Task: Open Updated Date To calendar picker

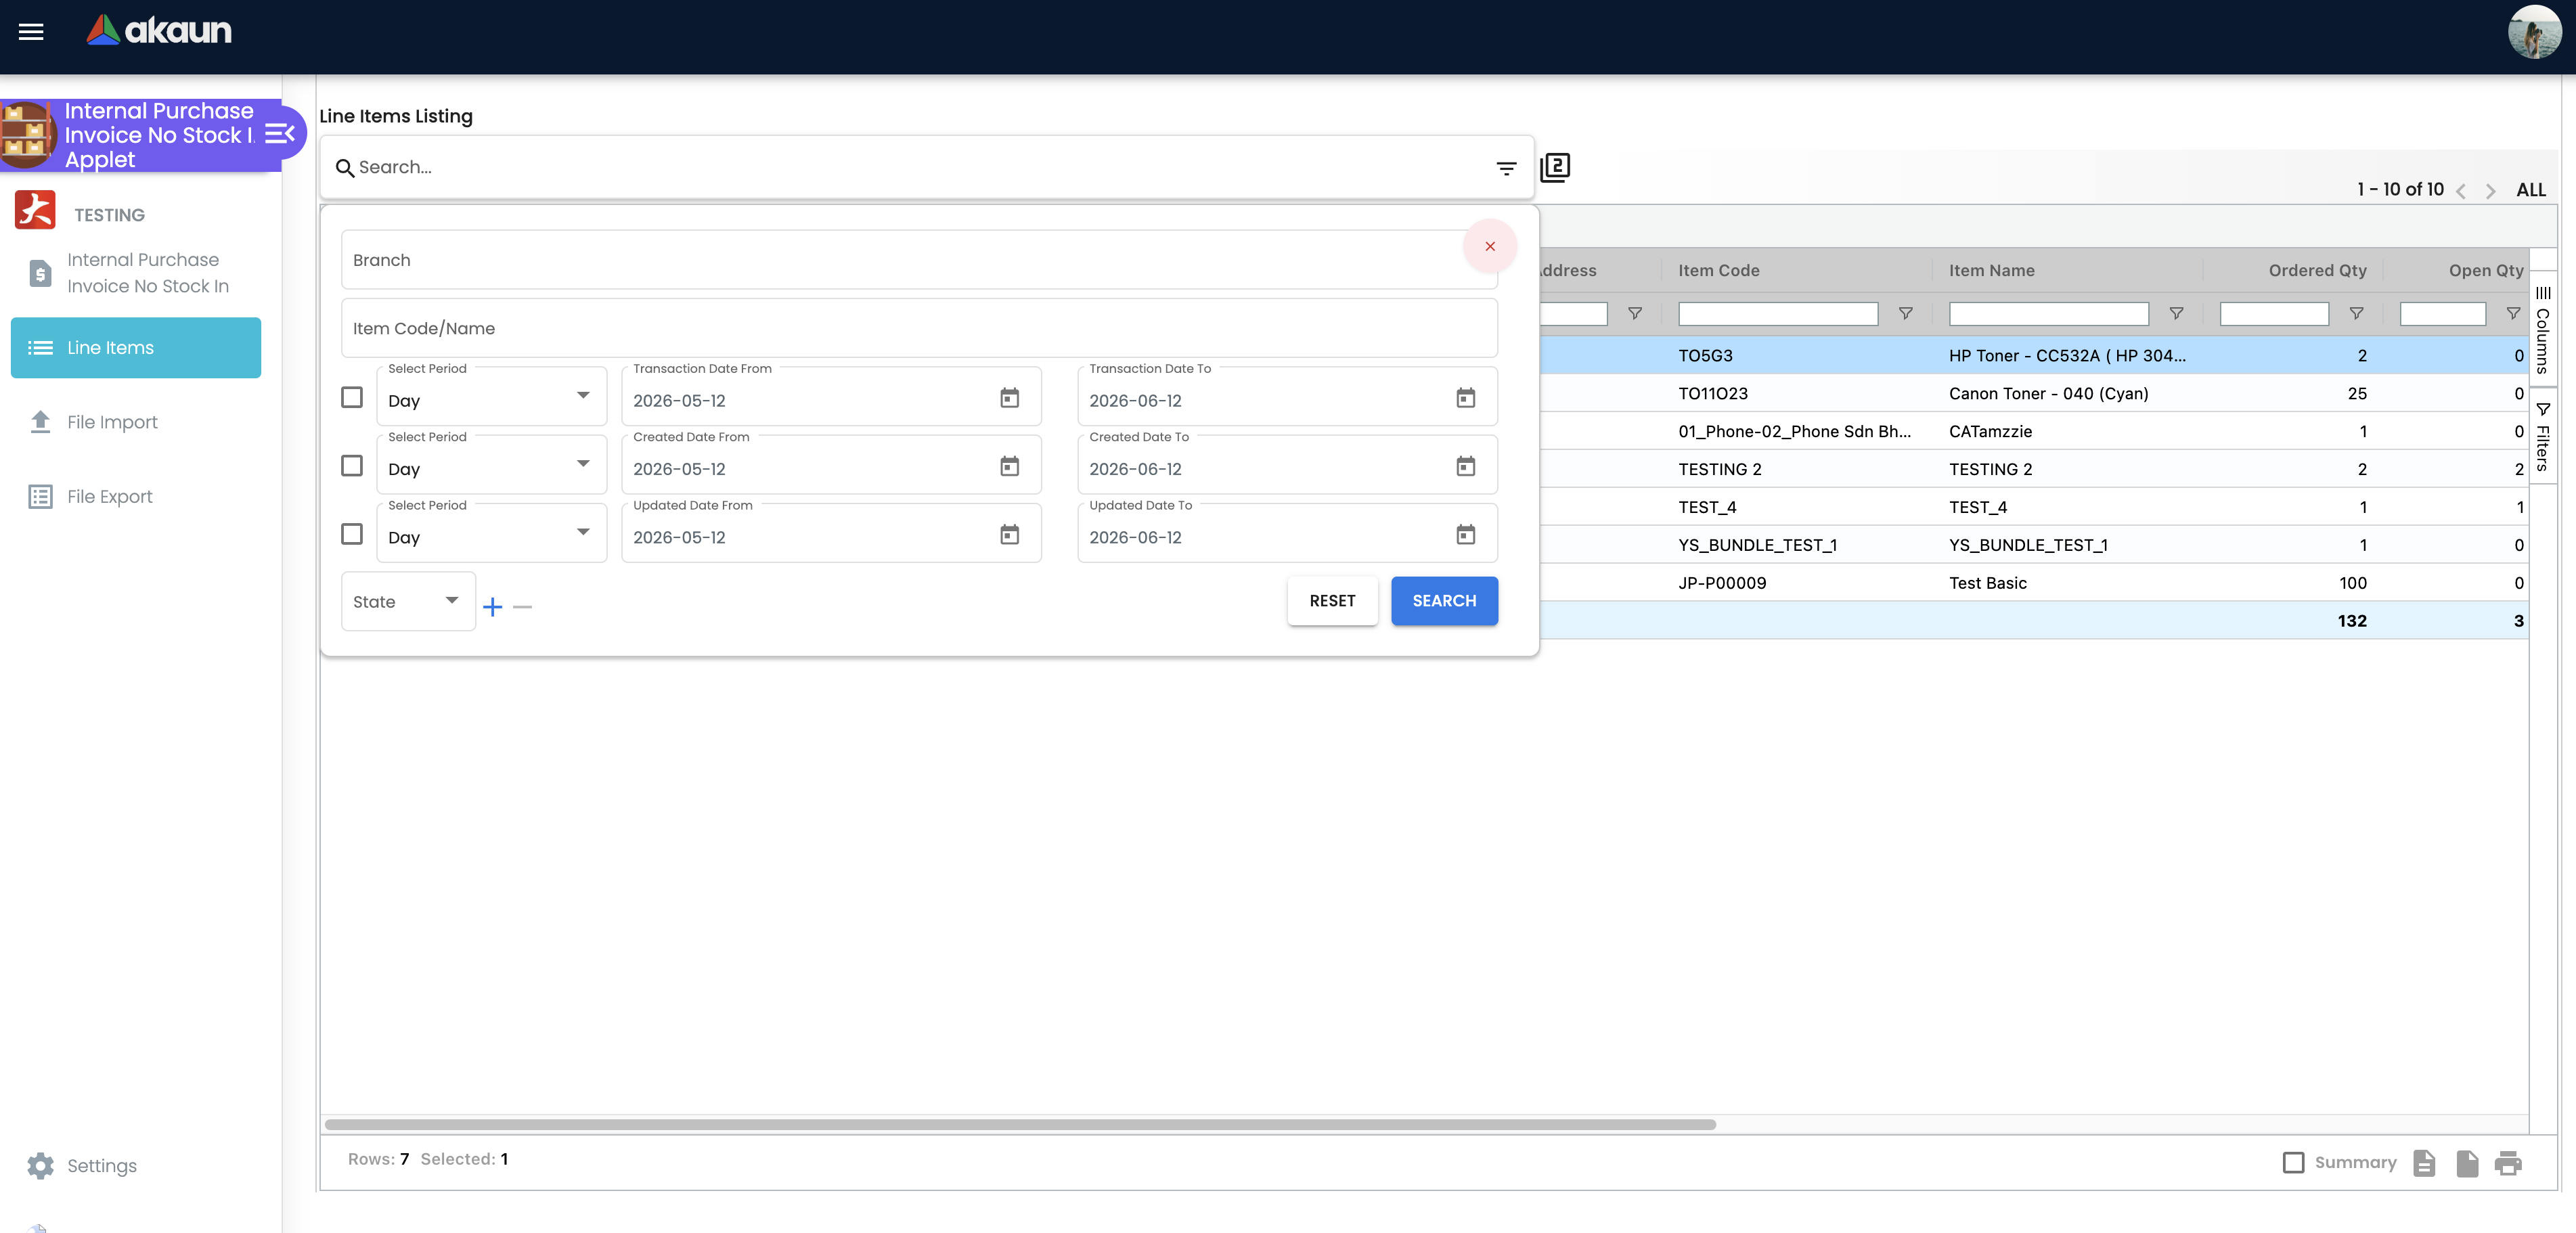Action: (1466, 535)
